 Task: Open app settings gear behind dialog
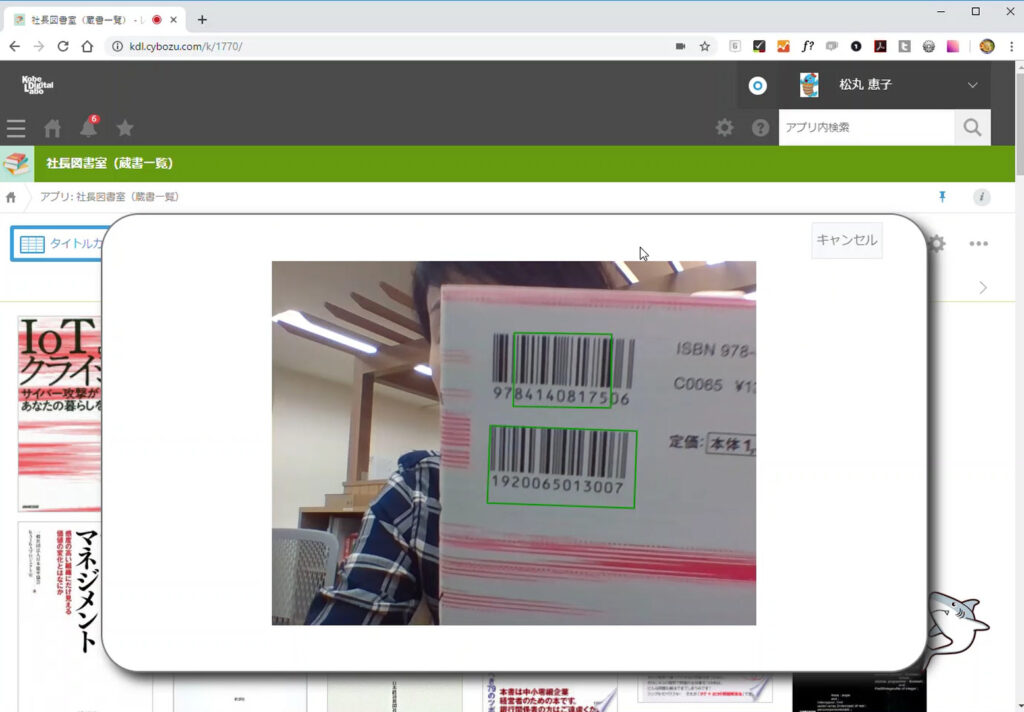click(936, 244)
